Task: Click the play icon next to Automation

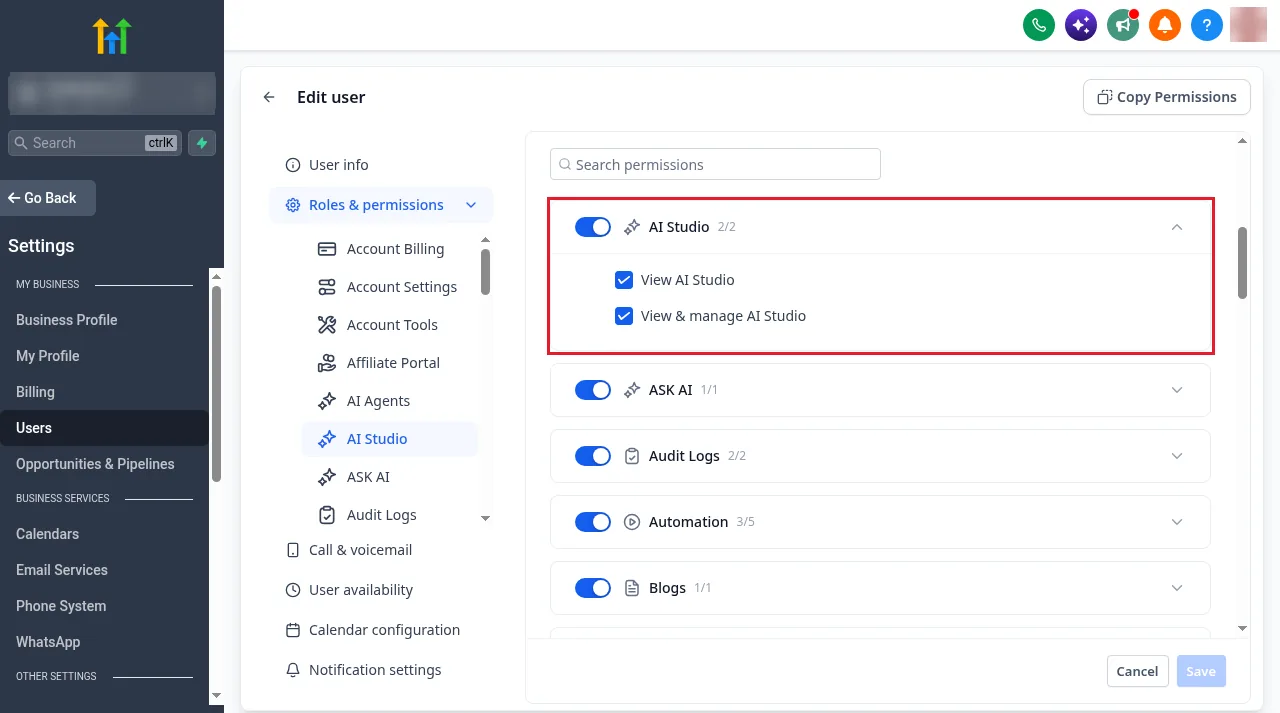Action: pos(632,522)
